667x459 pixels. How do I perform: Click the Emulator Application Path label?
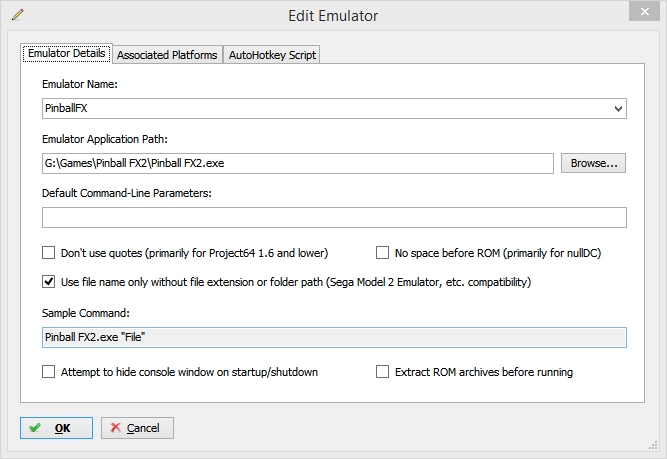(x=105, y=139)
